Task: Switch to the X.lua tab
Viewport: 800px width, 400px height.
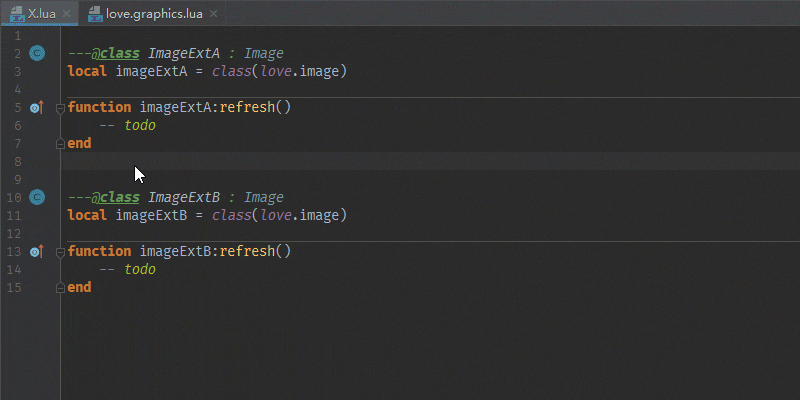Action: click(39, 13)
